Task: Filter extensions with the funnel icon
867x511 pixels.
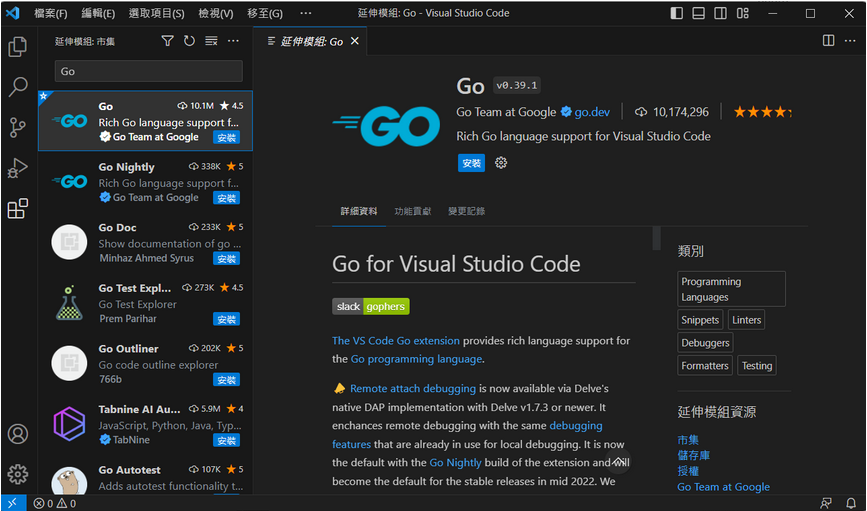Action: [168, 41]
